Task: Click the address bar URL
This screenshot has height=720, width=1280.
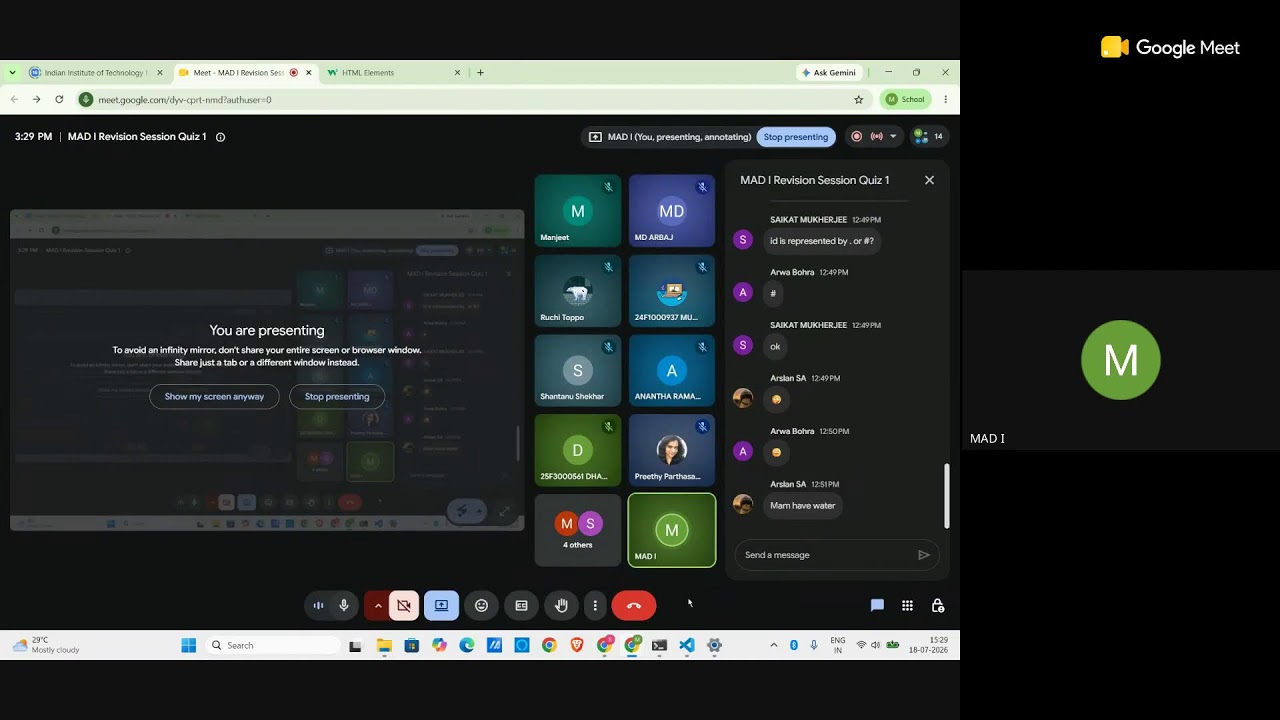Action: (185, 100)
